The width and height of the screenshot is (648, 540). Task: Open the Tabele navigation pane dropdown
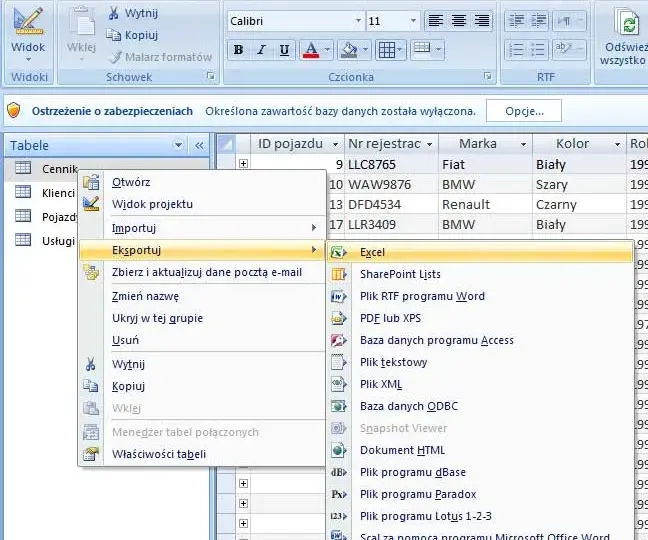[x=178, y=145]
